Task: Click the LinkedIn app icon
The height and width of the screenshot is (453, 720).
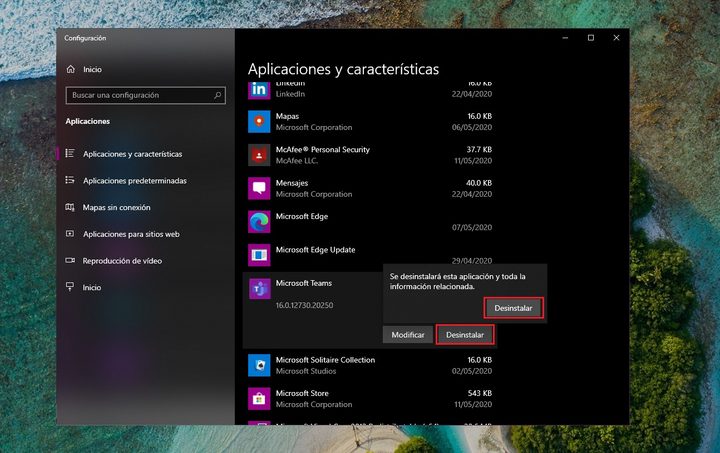Action: pyautogui.click(x=259, y=90)
